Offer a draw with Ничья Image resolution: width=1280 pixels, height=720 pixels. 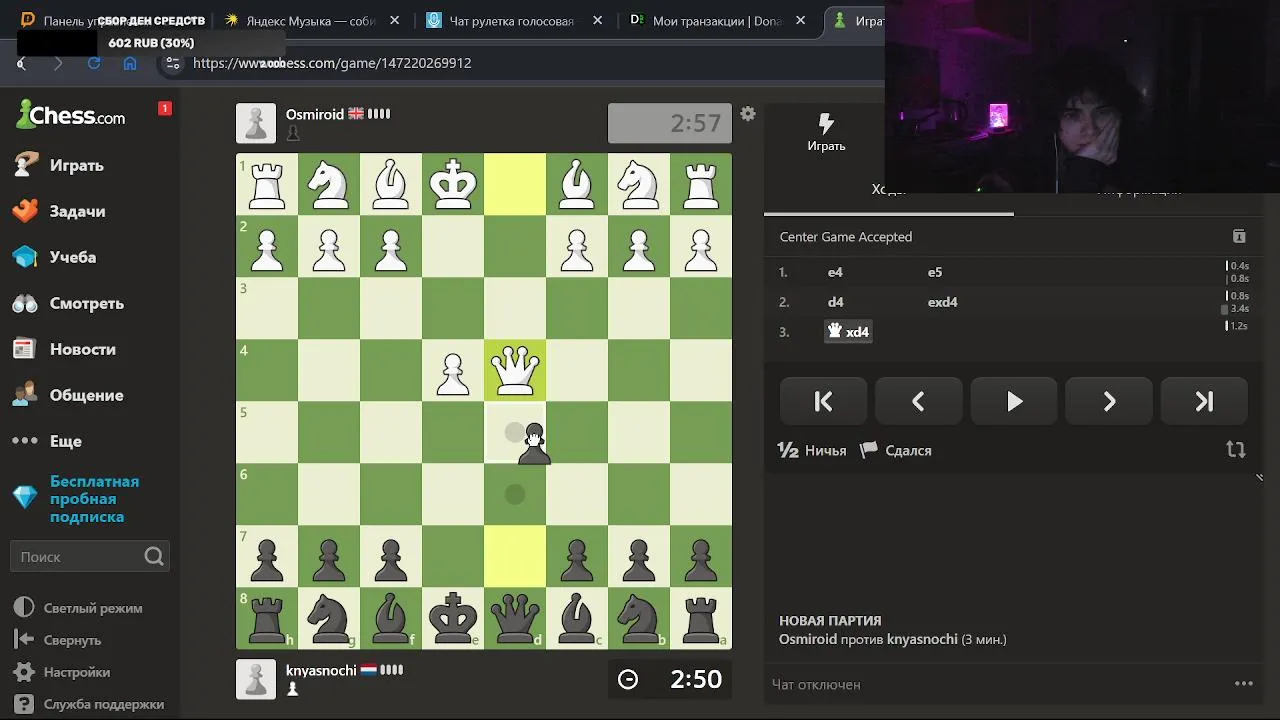[812, 451]
